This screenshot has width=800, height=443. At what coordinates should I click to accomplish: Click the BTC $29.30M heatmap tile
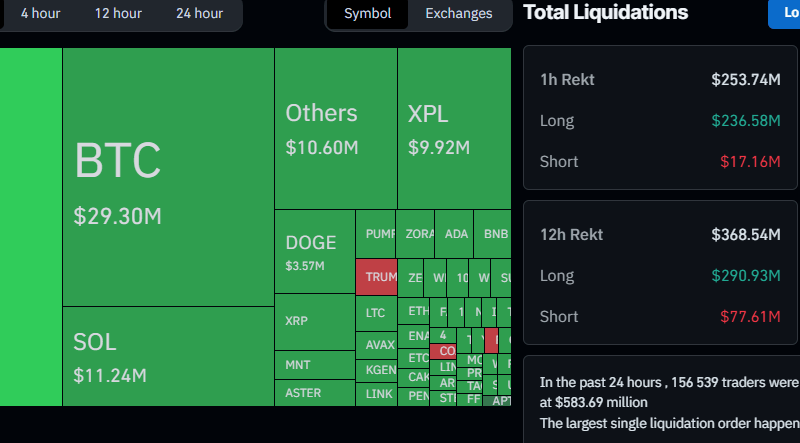168,177
